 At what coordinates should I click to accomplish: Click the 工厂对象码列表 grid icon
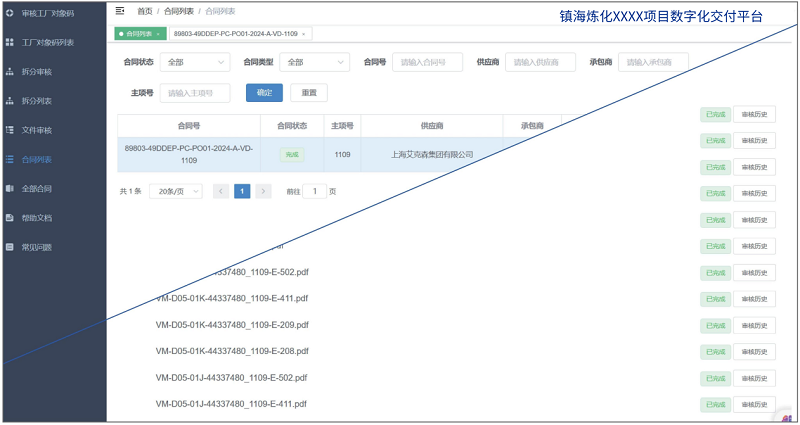pyautogui.click(x=10, y=42)
